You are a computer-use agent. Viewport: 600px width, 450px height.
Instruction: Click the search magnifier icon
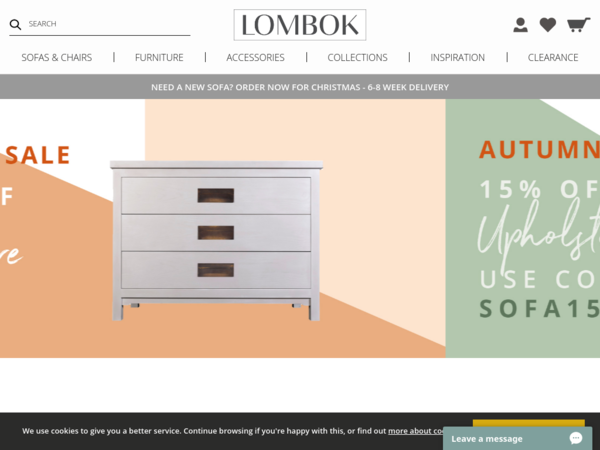(x=15, y=24)
